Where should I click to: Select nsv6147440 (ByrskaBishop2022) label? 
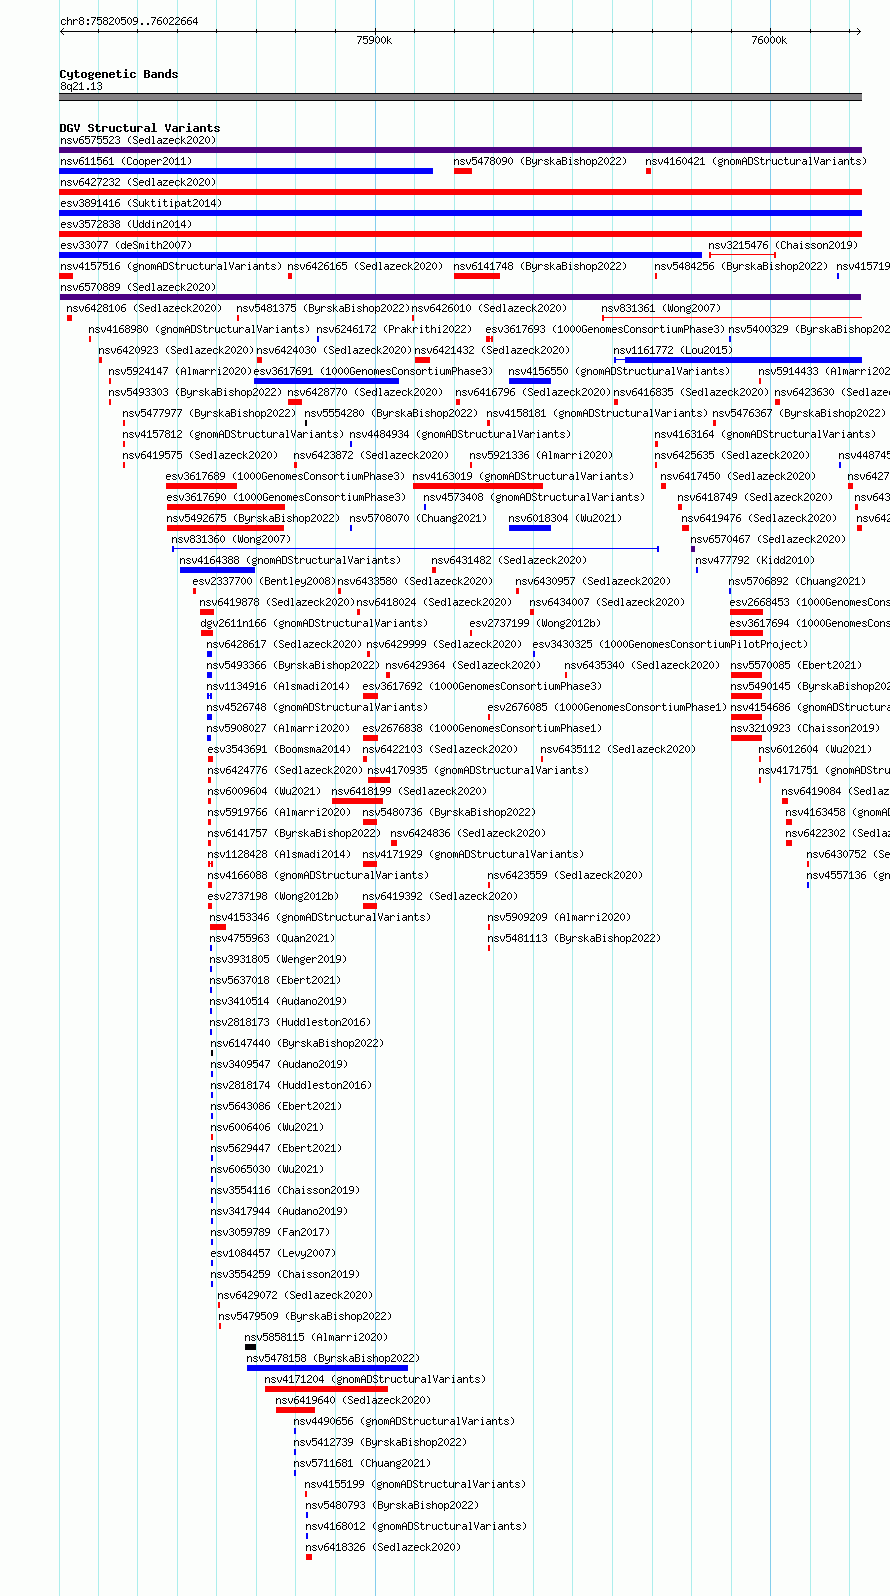(x=297, y=1043)
